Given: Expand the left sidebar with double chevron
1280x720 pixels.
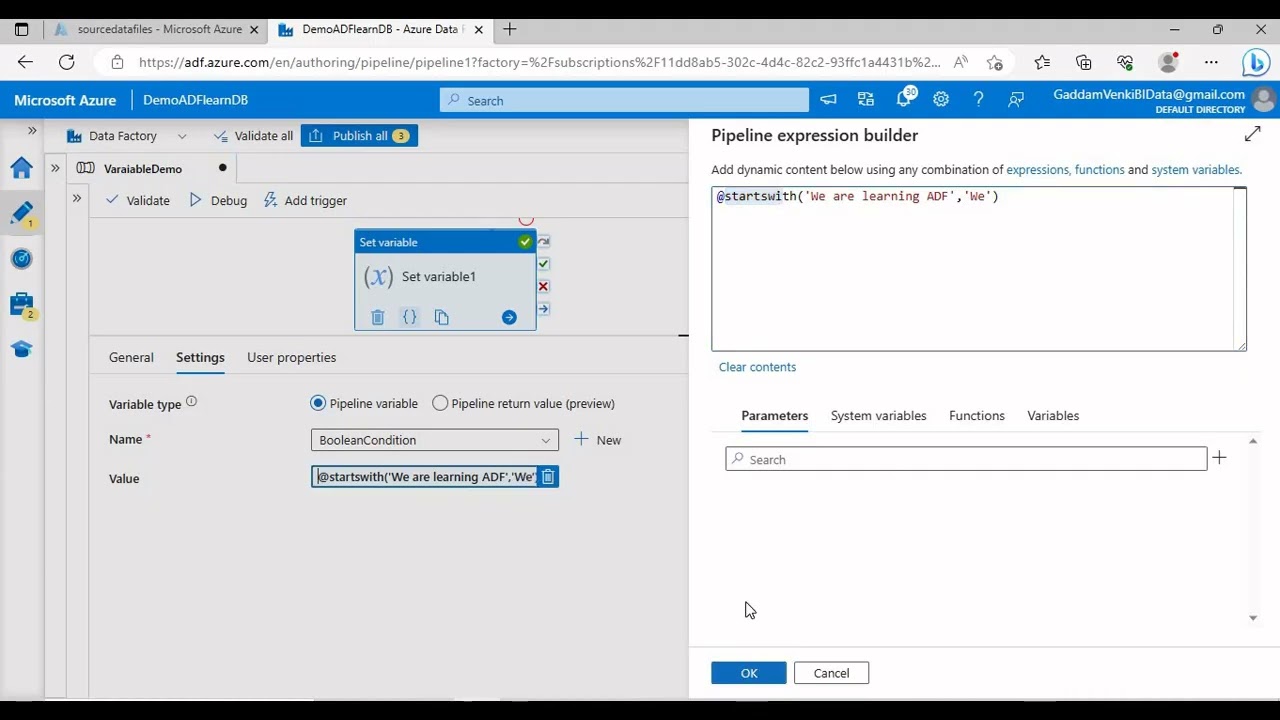Looking at the screenshot, I should click(32, 131).
